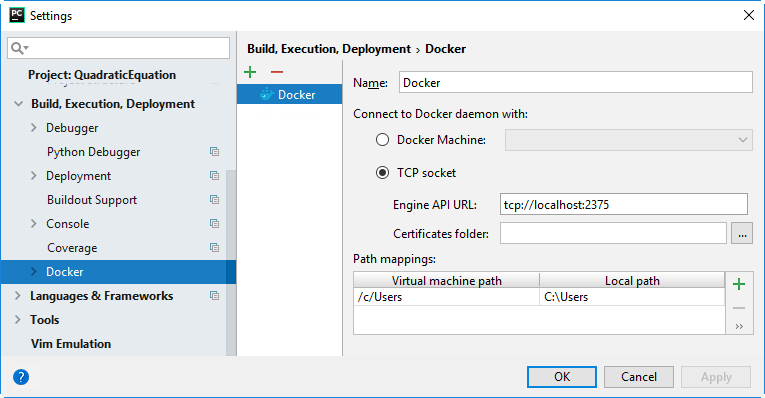Screen dimensions: 765x398
Task: Collapse Build, Execution, Deployment section
Action: pos(19,104)
